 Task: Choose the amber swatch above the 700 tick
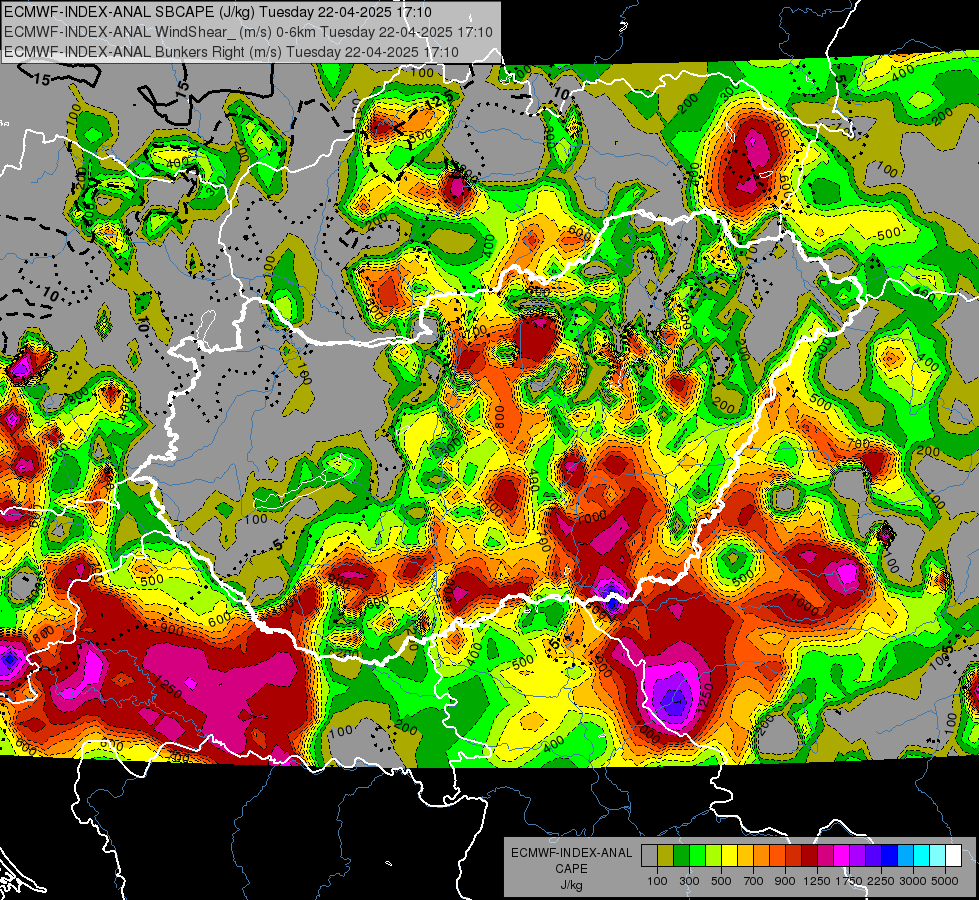tap(745, 856)
